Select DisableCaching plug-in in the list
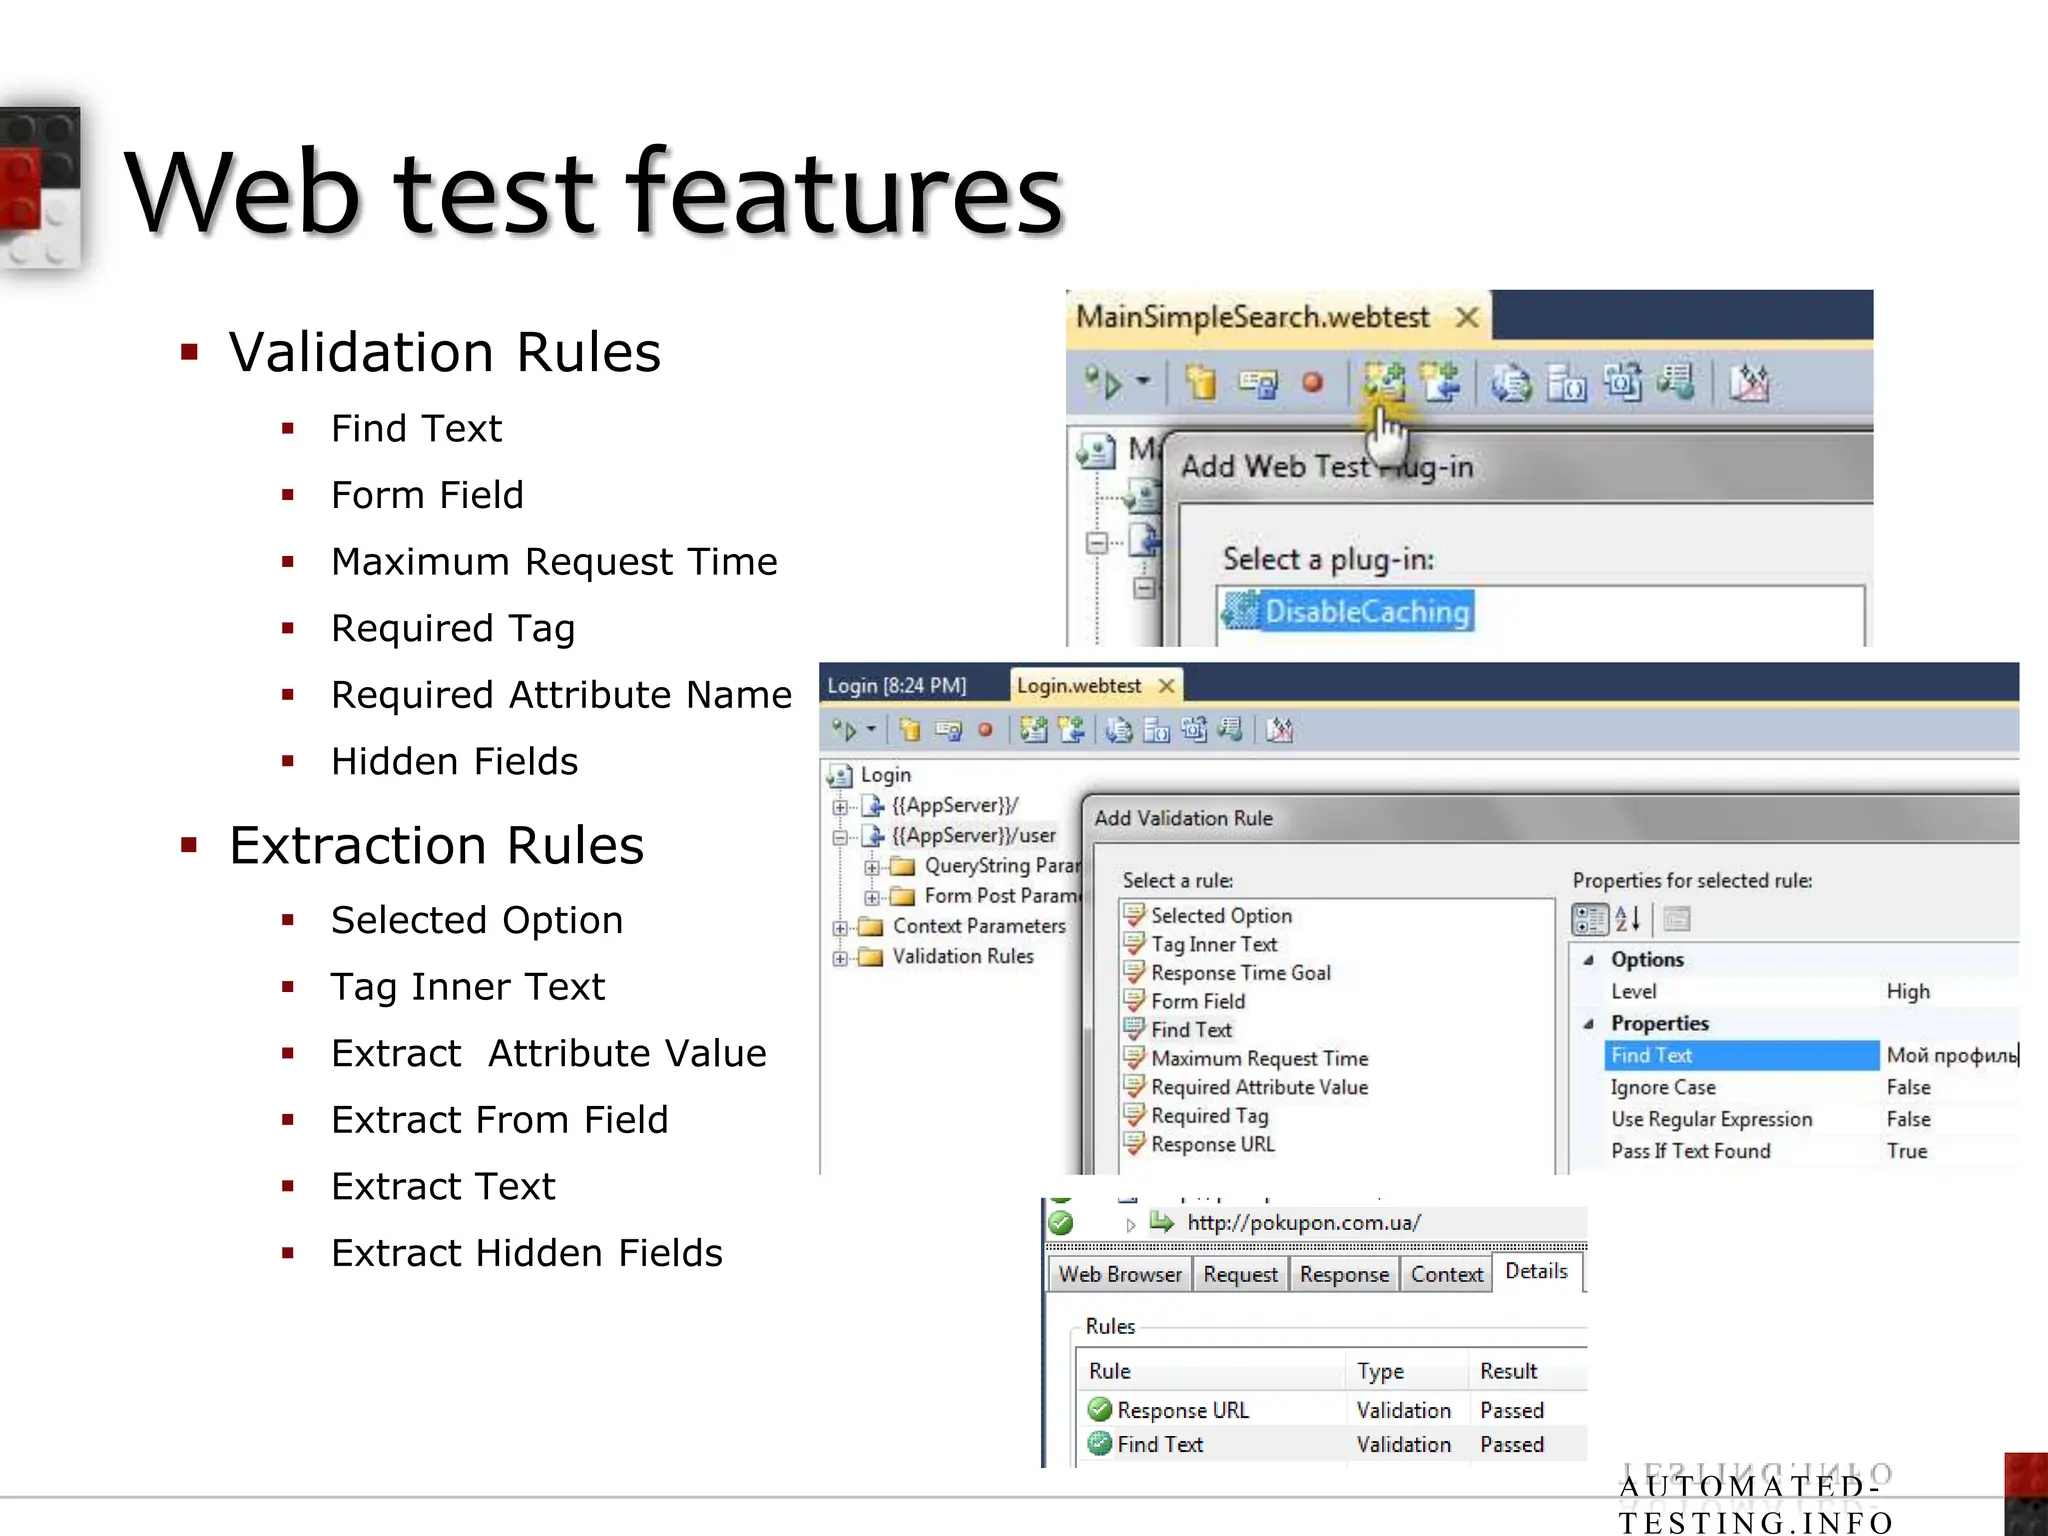This screenshot has width=2048, height=1536. pyautogui.click(x=1366, y=611)
